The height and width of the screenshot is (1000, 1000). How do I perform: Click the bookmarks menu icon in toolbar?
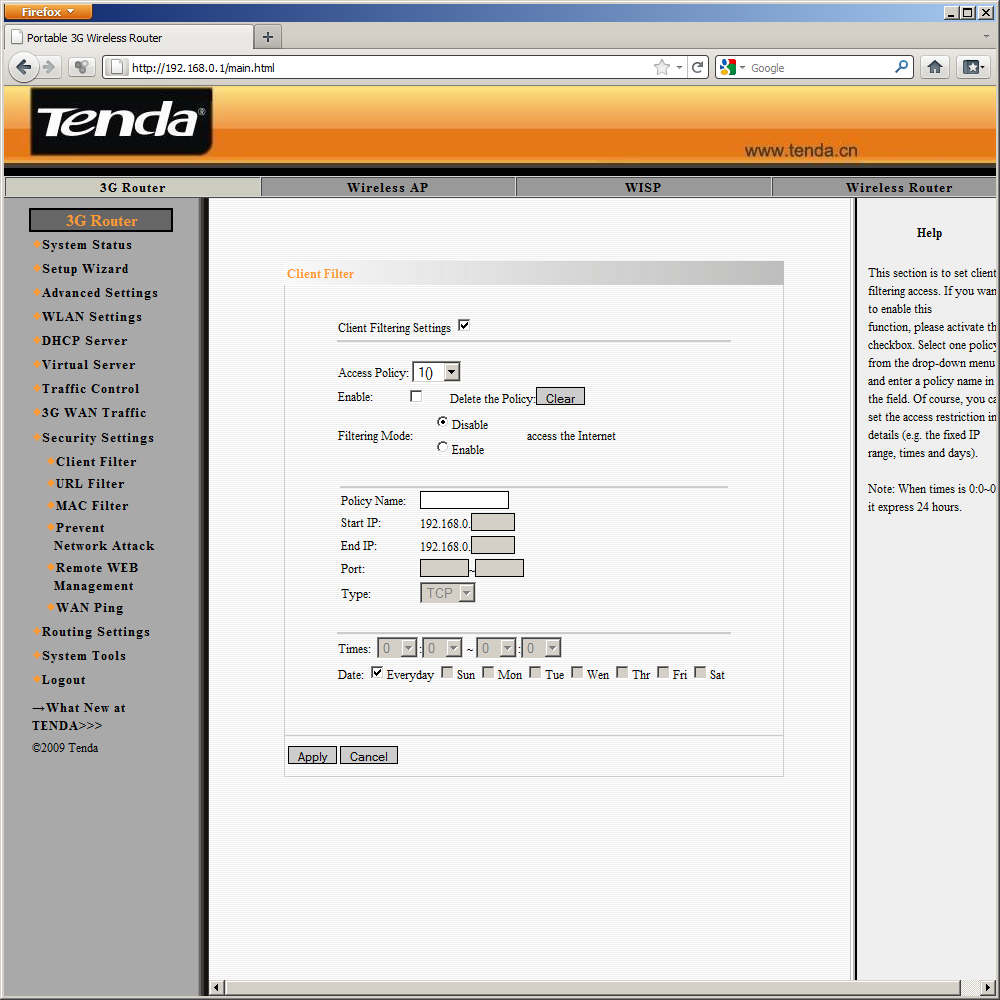[x=973, y=67]
